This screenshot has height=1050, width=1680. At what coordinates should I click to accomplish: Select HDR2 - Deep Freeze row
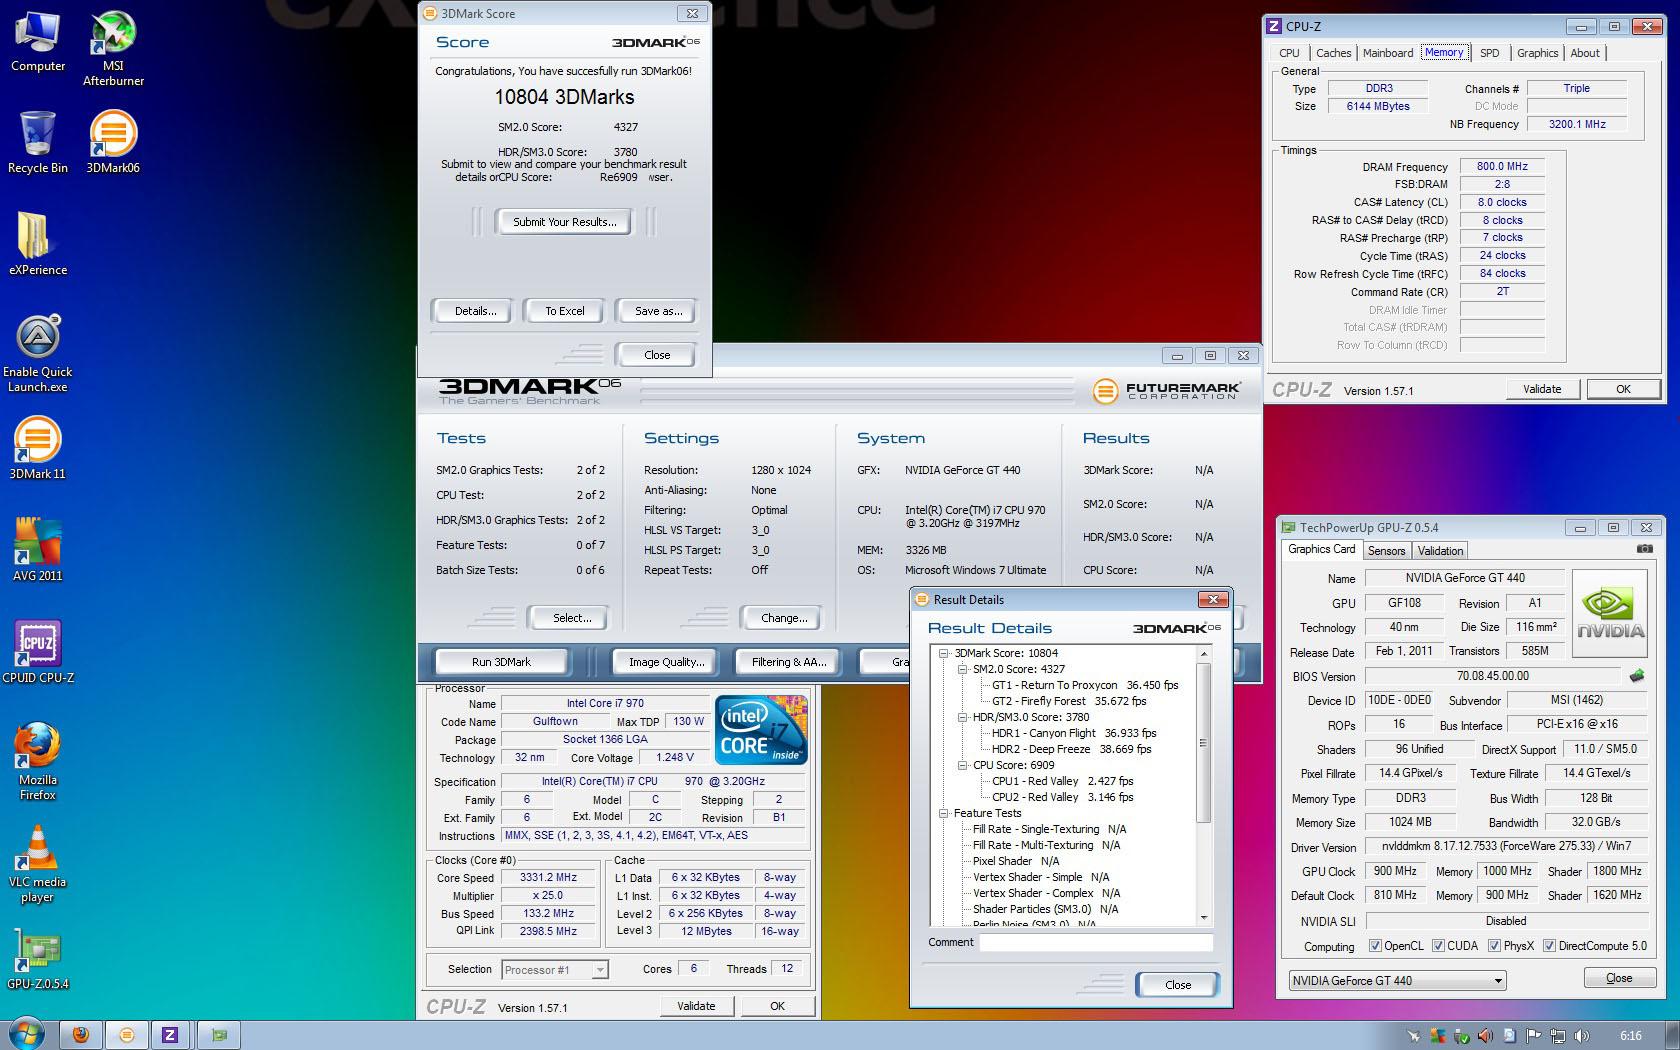click(1071, 749)
